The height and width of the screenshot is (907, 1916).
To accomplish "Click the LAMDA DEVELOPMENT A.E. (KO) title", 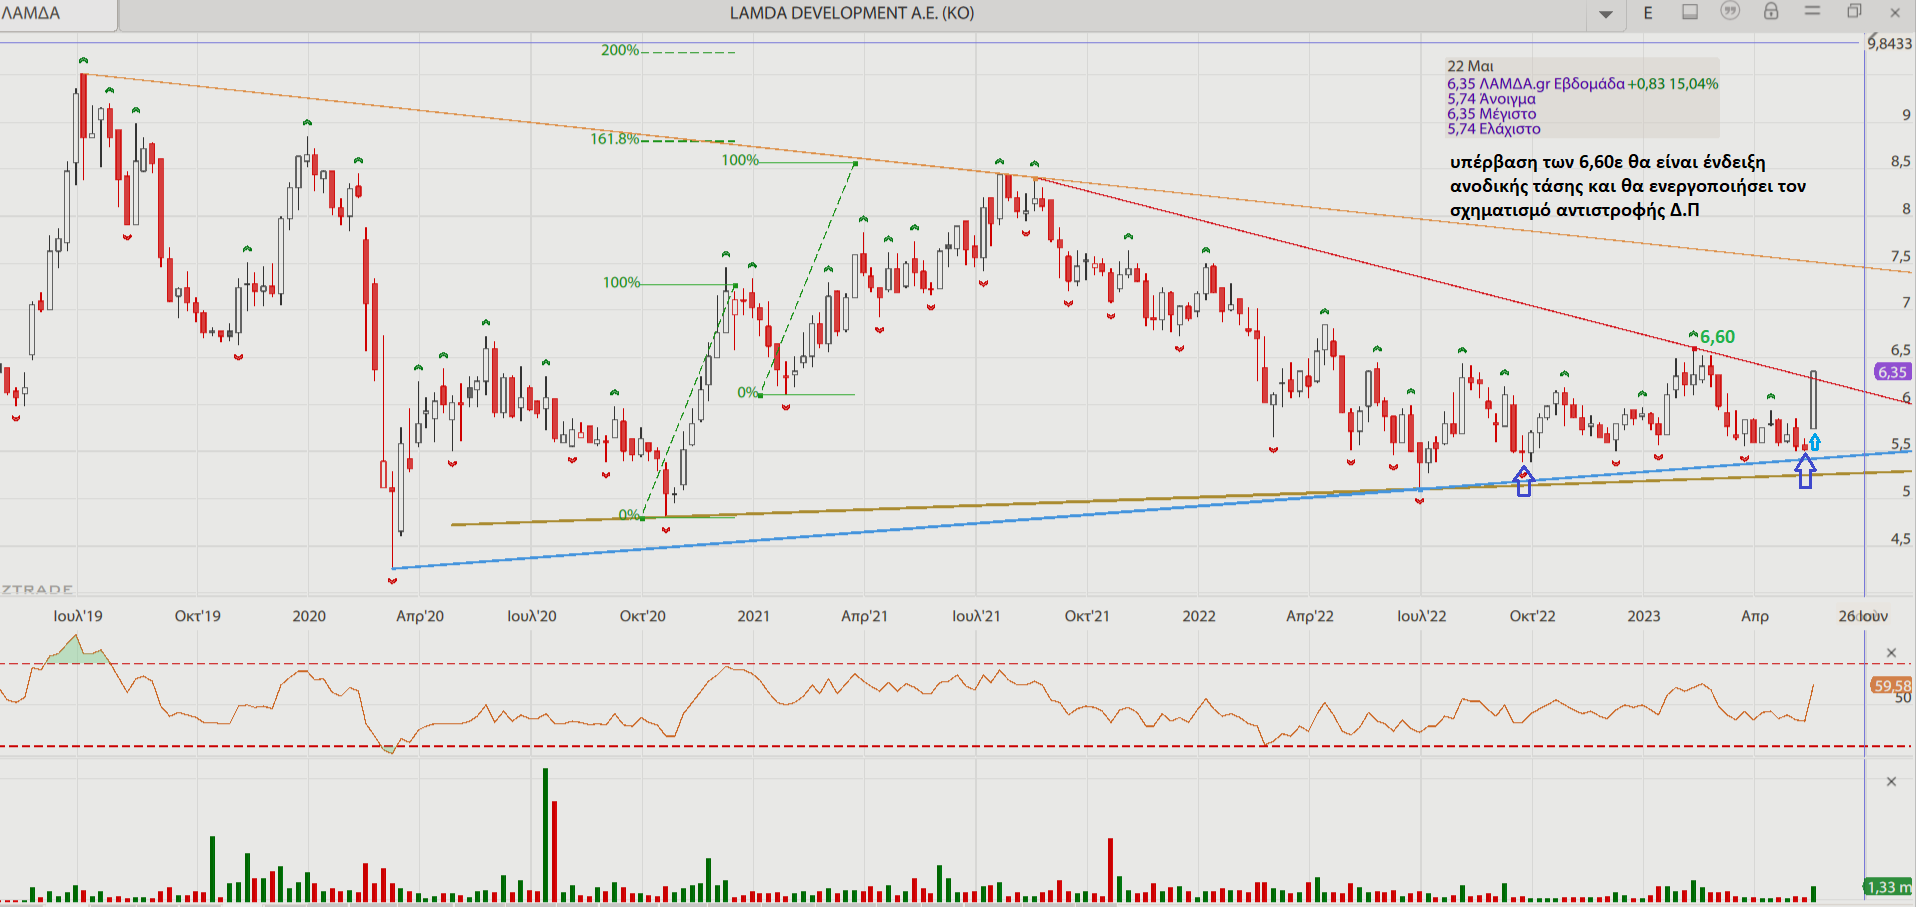I will click(x=852, y=13).
